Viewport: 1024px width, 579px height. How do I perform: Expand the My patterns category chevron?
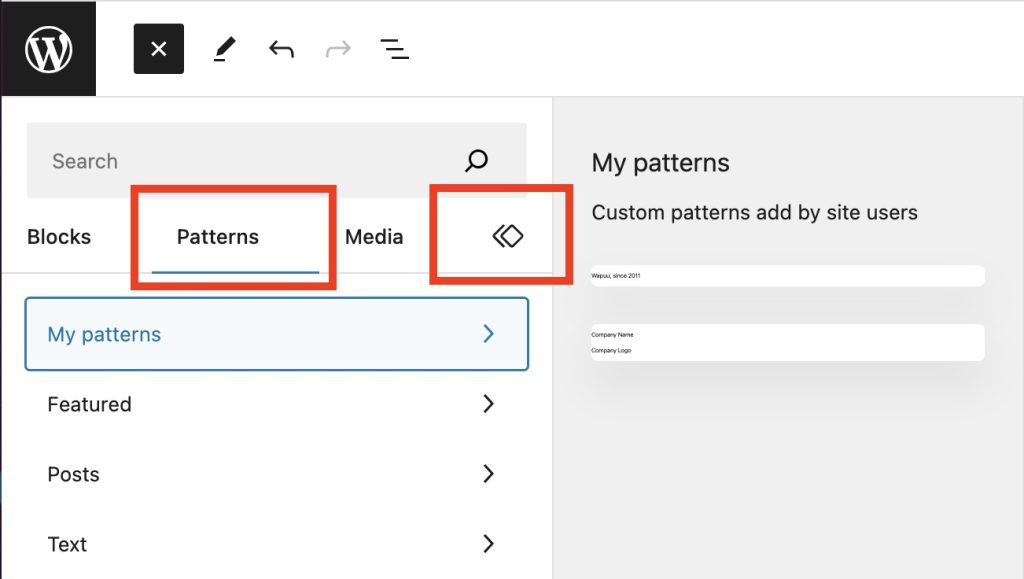pyautogui.click(x=489, y=334)
